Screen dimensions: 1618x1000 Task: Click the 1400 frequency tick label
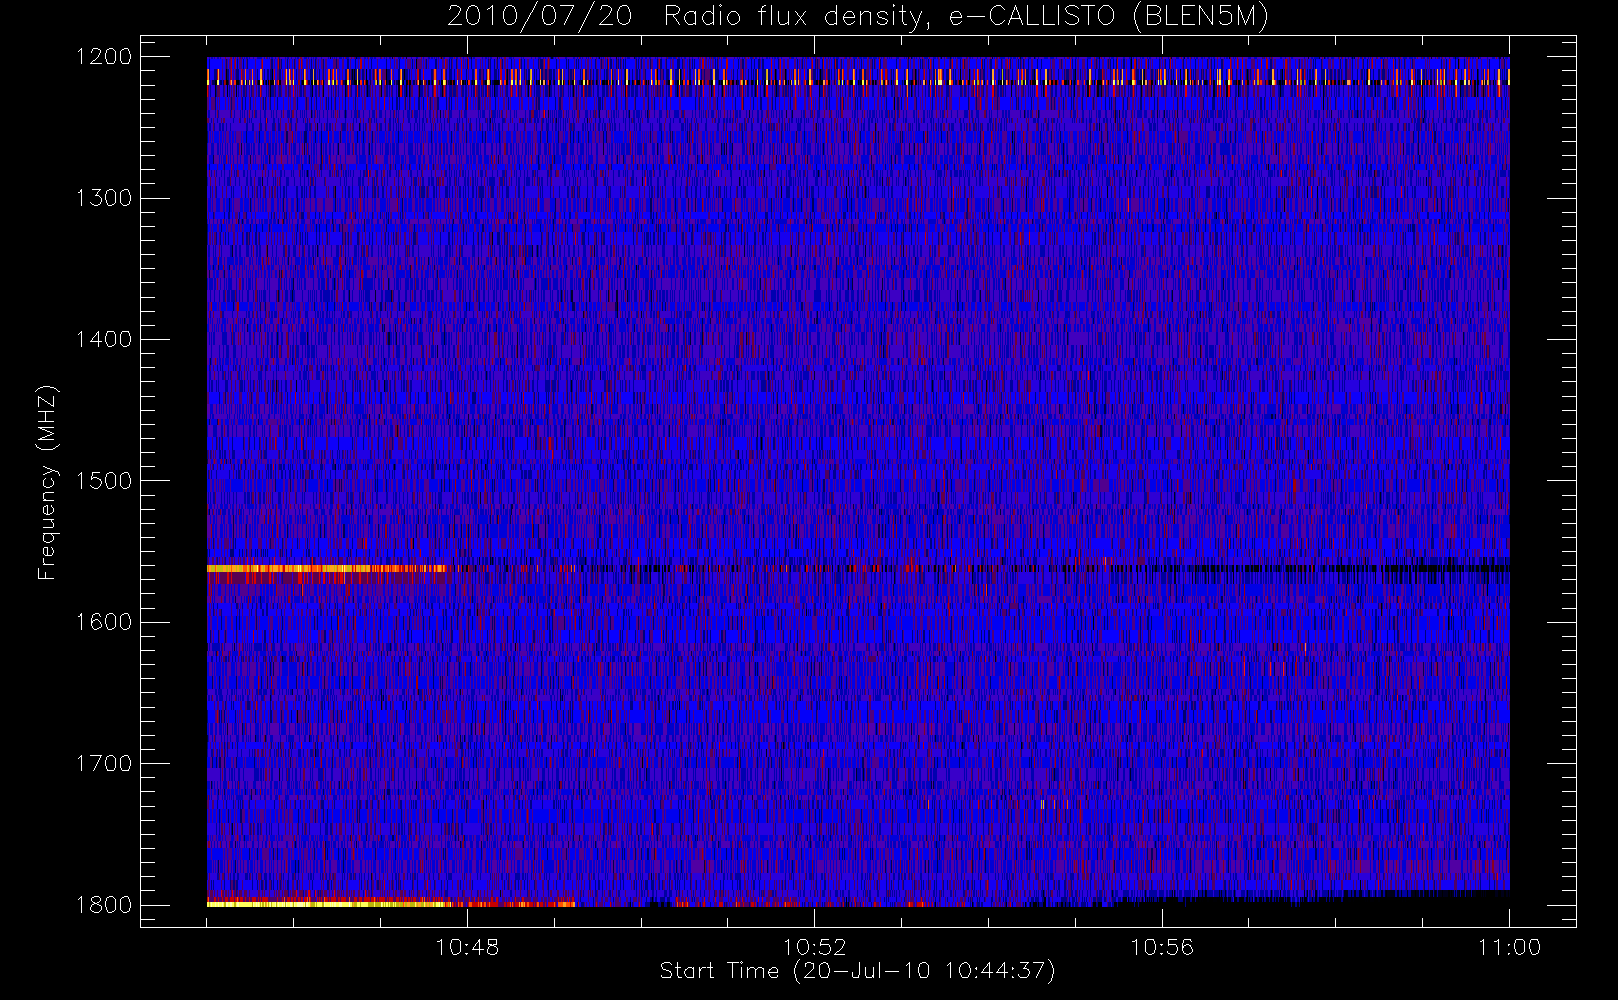(x=104, y=339)
